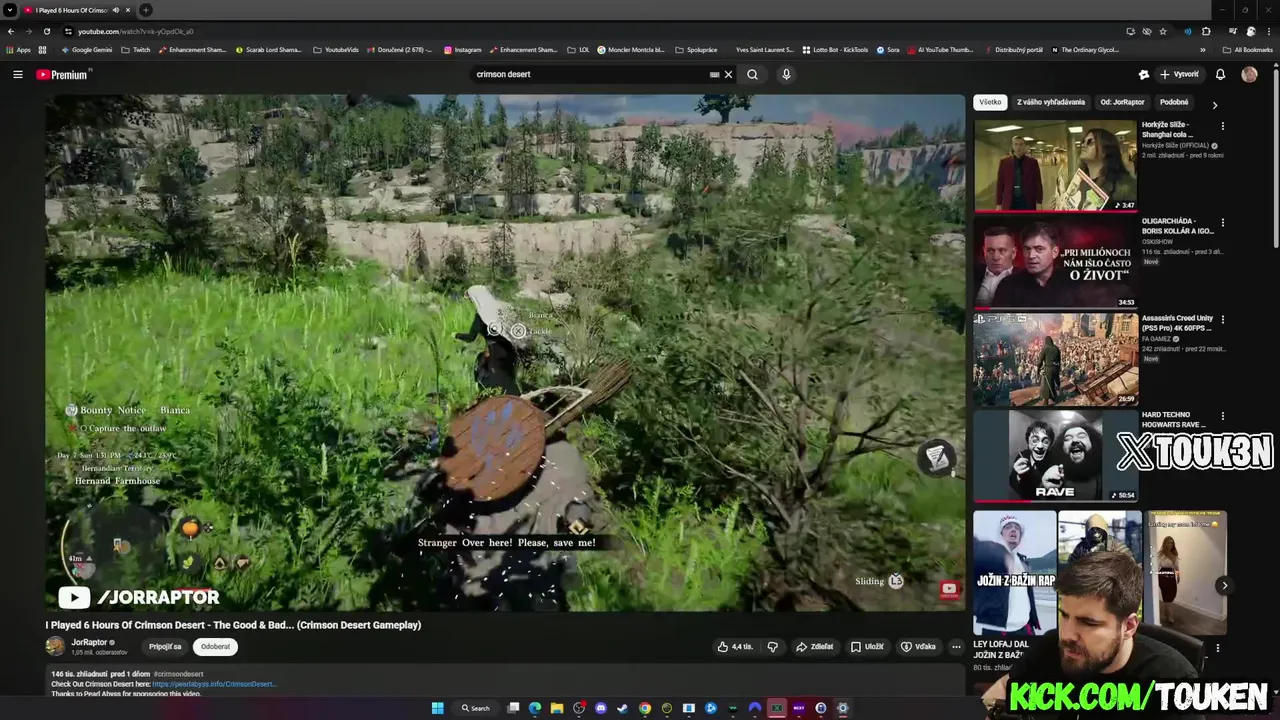Open Horkýže Slíže Shanghai cola video thumbnail

(1055, 166)
